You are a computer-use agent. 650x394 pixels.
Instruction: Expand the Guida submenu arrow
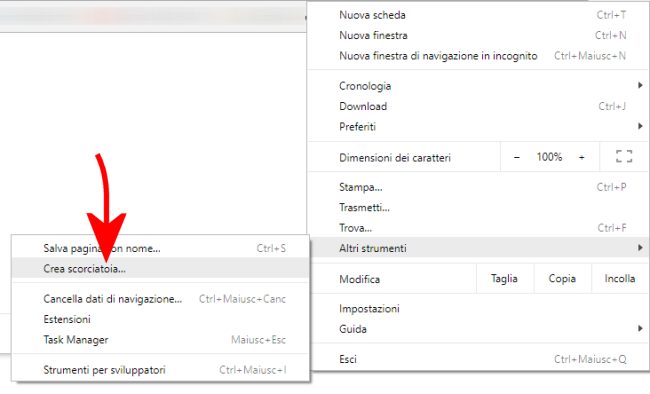click(x=640, y=328)
